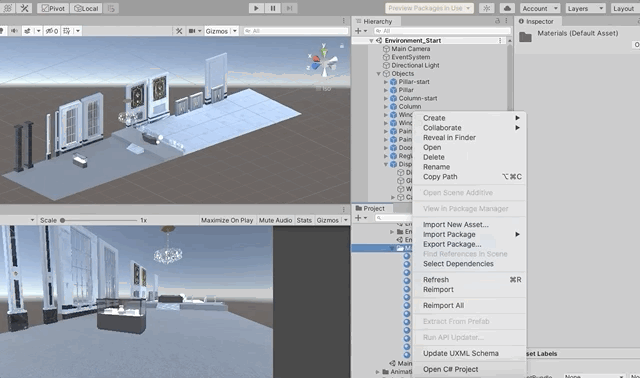Click the Mute Audio button

276,220
